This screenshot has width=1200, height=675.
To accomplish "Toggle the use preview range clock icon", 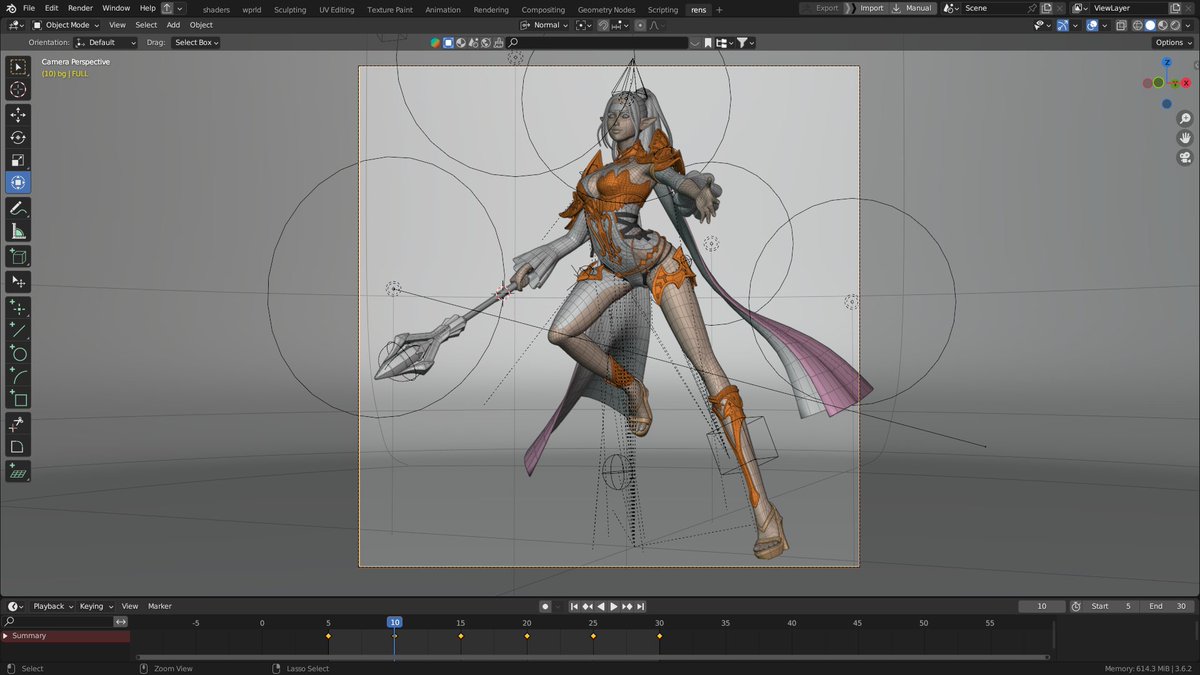I will [x=1076, y=606].
